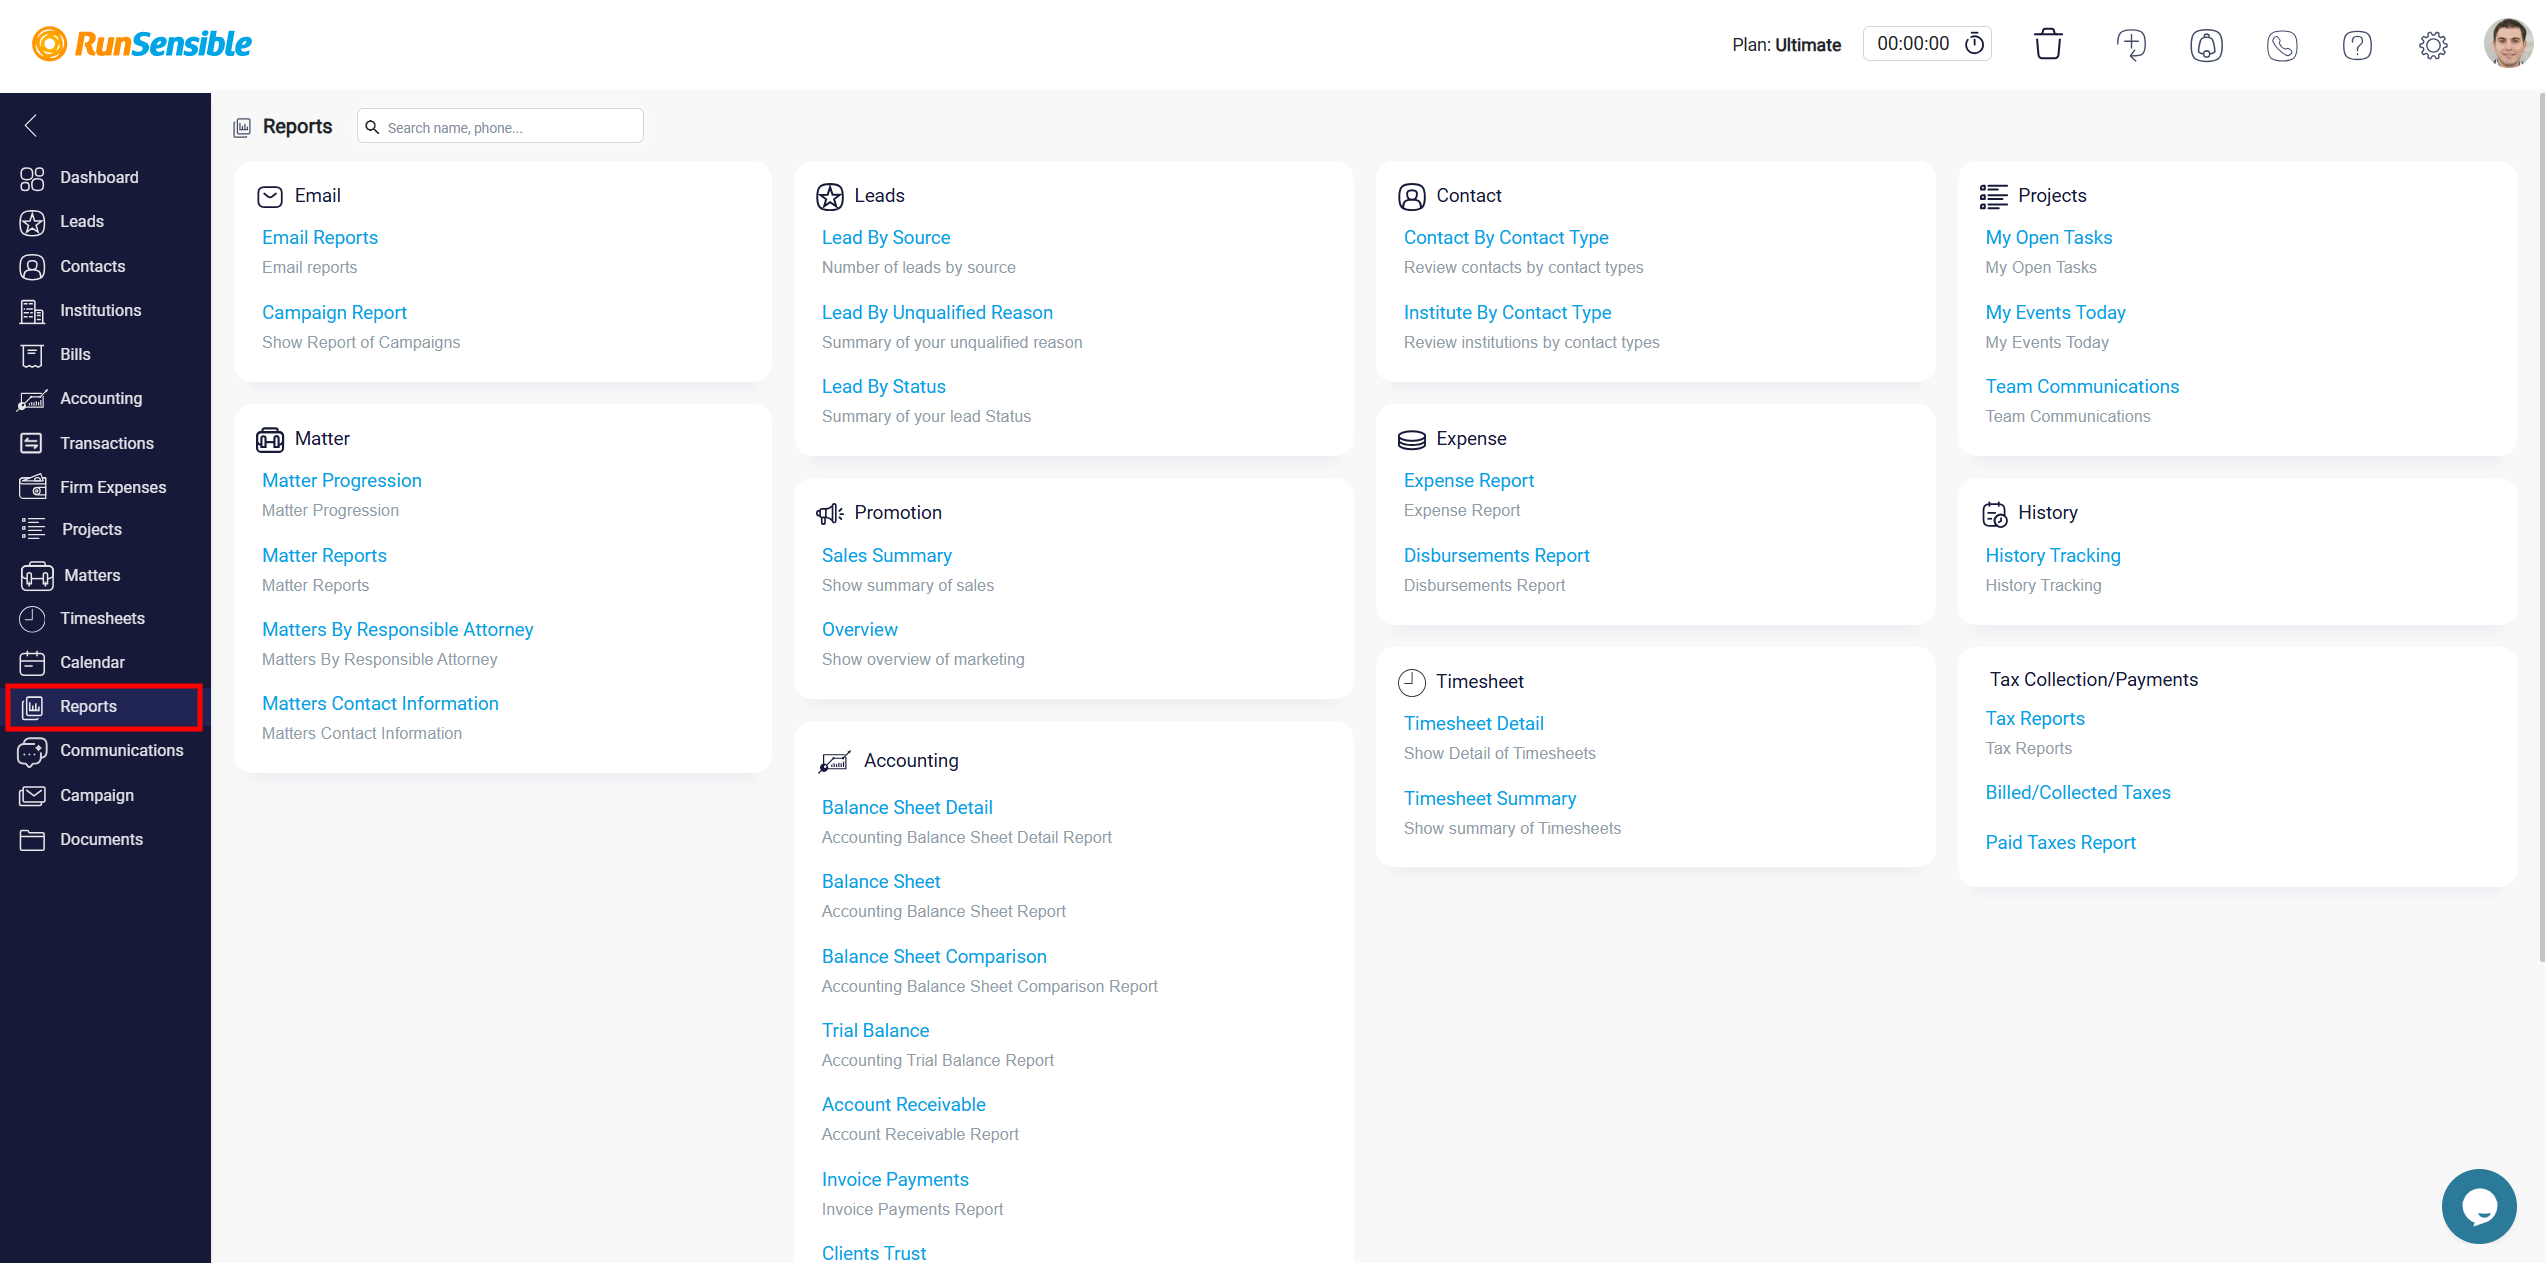Open Email Reports link
The height and width of the screenshot is (1263, 2545).
(320, 238)
